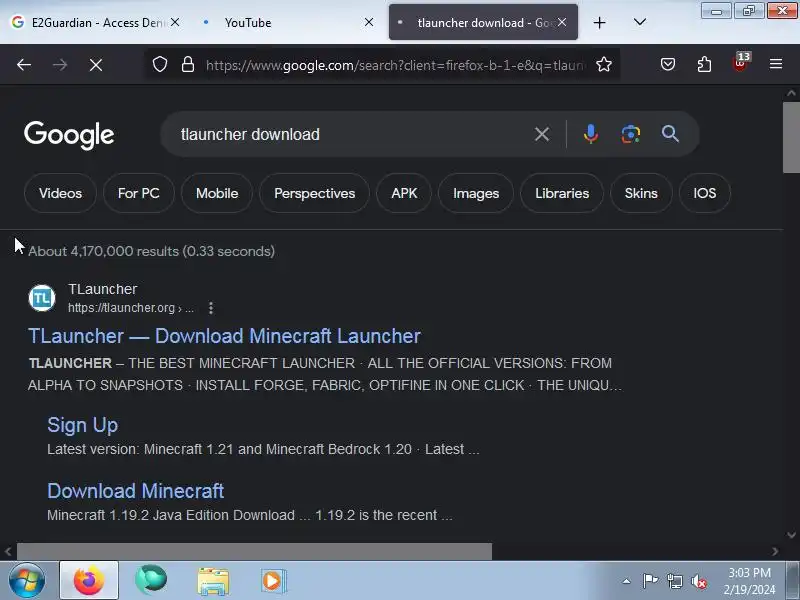The height and width of the screenshot is (600, 800).
Task: Filter results by Perspectives
Action: click(314, 193)
